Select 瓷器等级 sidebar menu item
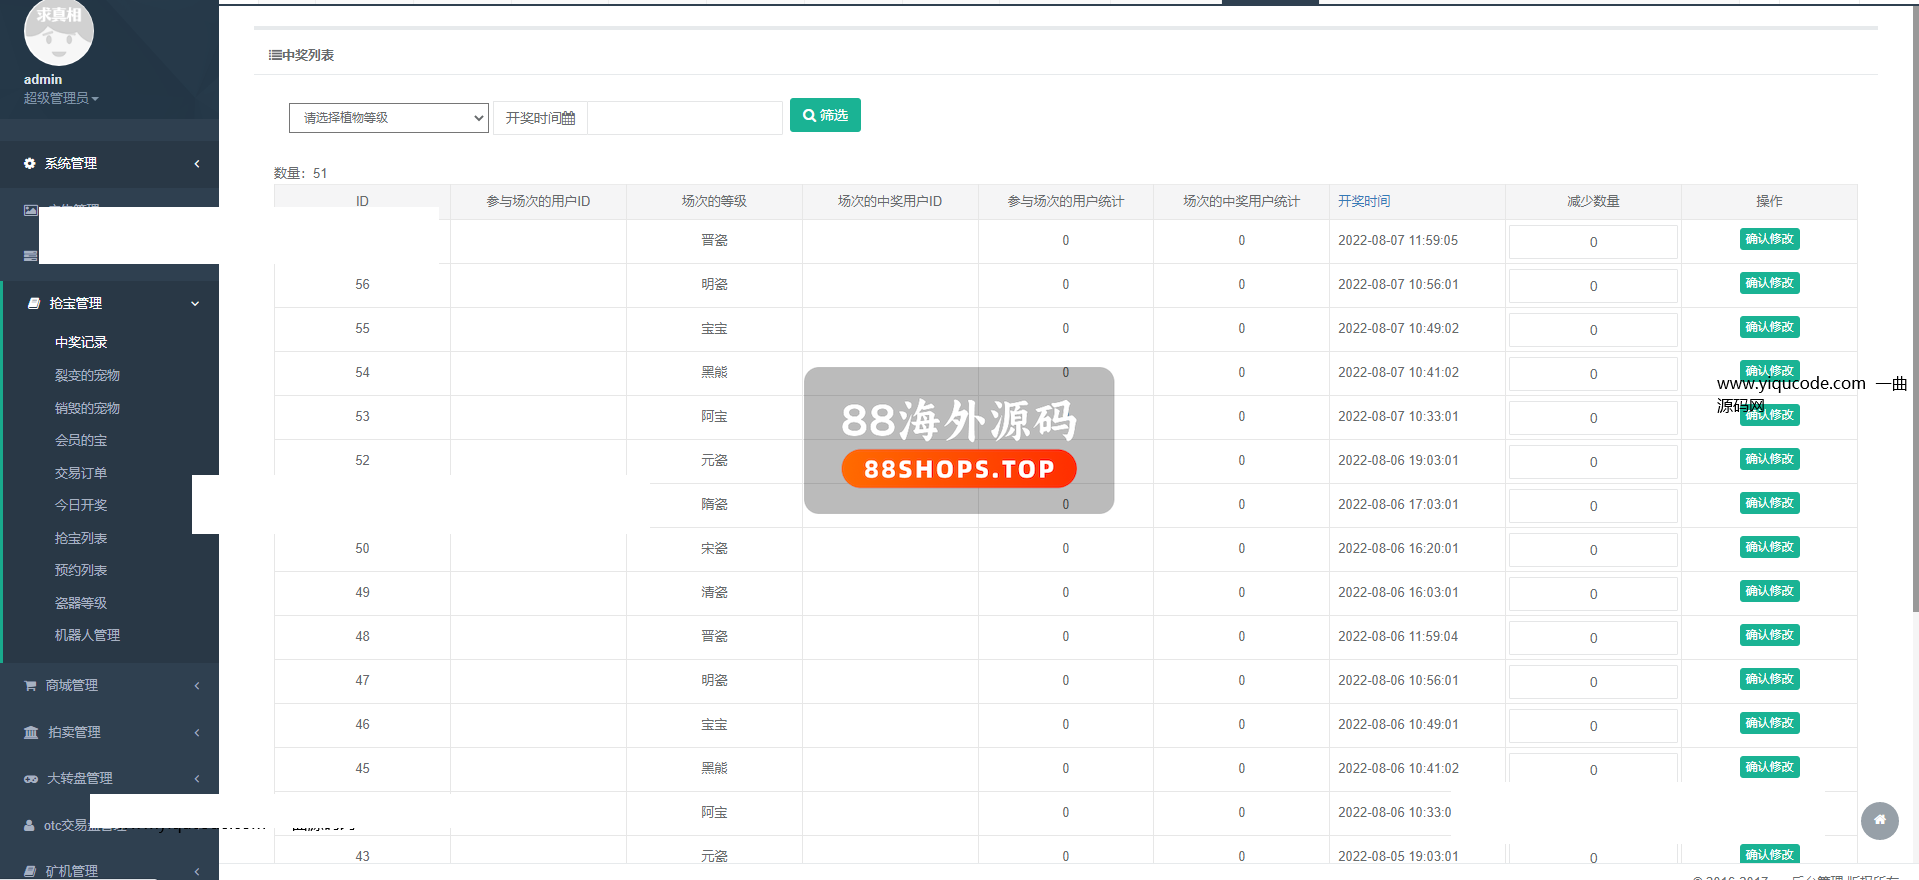 tap(81, 603)
